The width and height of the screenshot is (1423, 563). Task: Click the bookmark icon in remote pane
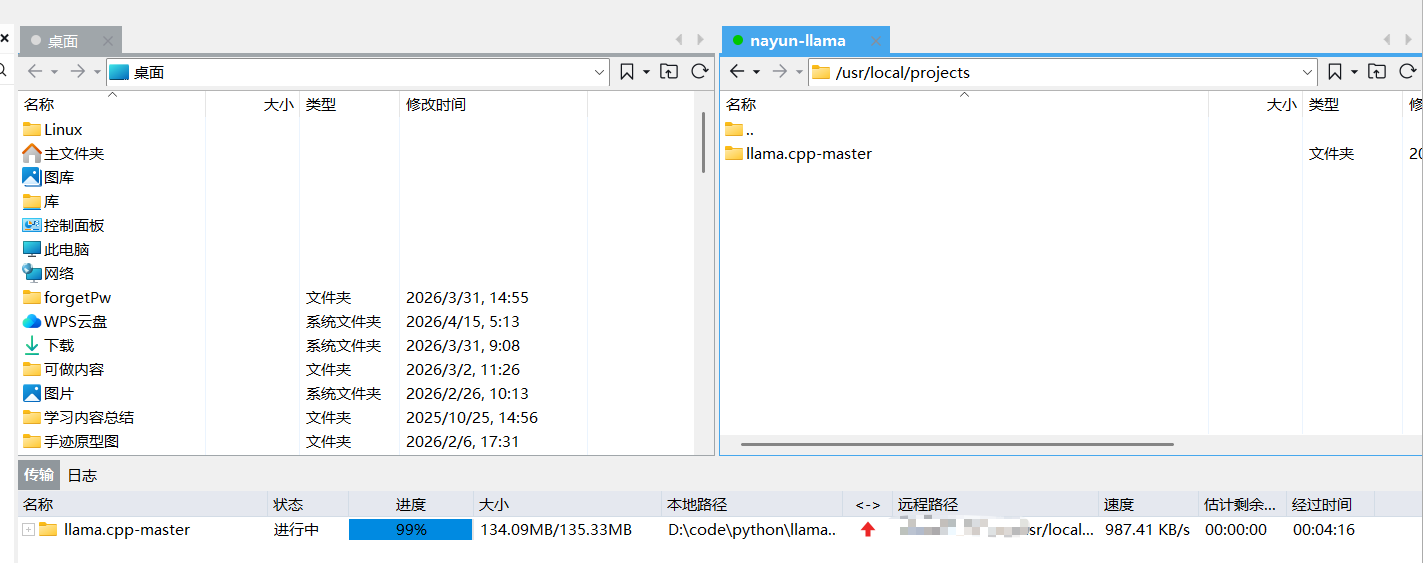(x=1335, y=72)
